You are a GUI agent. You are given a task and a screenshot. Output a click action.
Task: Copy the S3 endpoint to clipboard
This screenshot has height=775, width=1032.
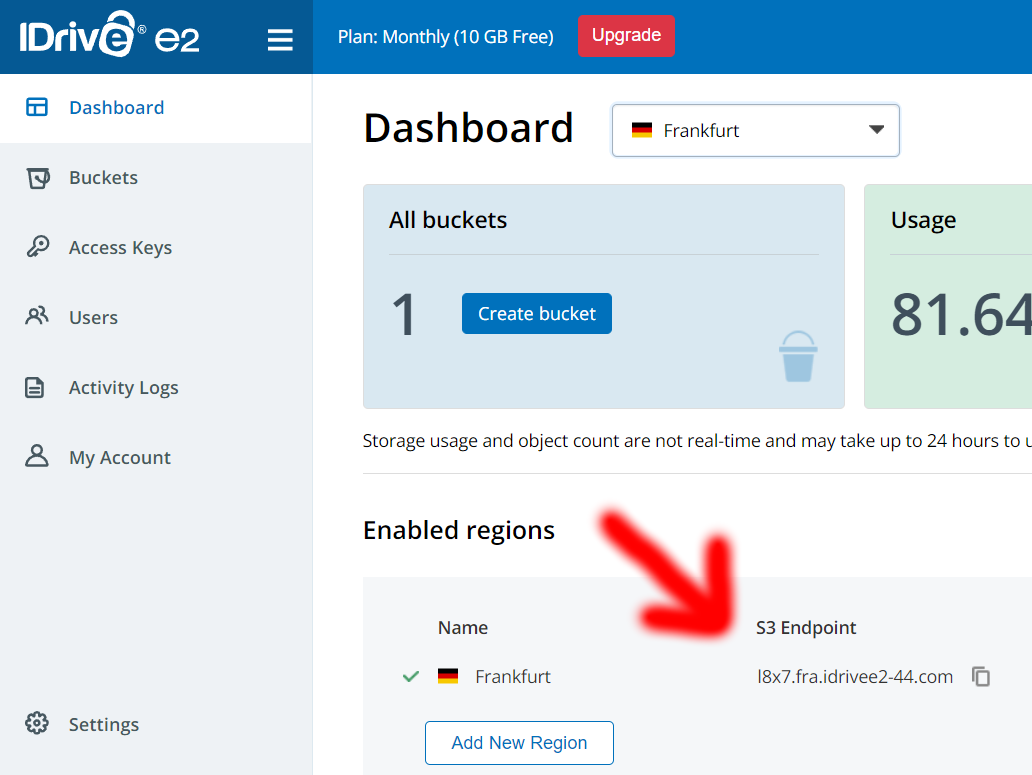click(x=981, y=677)
